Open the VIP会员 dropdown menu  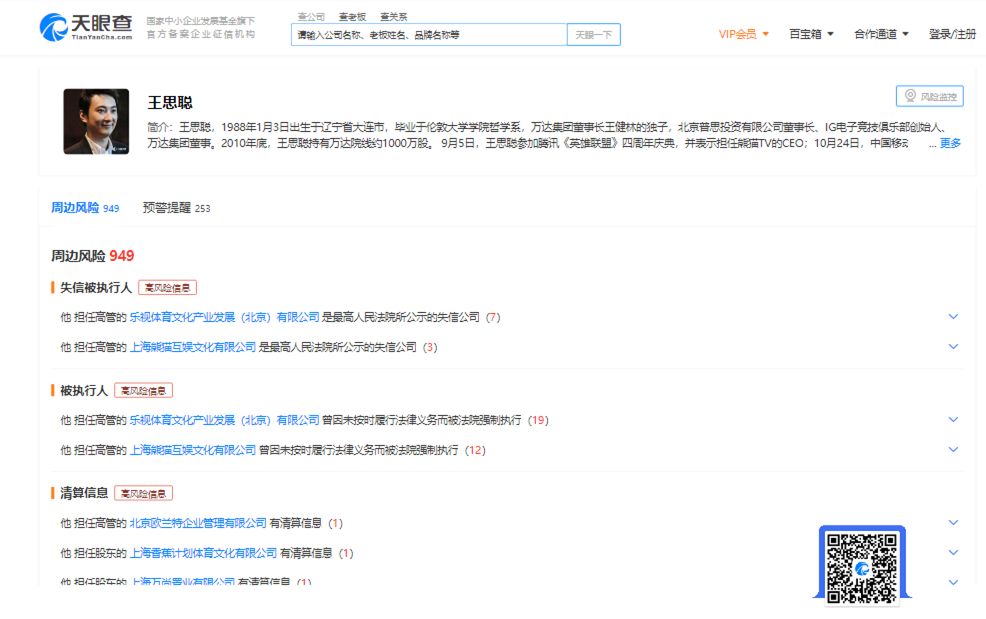(x=740, y=33)
